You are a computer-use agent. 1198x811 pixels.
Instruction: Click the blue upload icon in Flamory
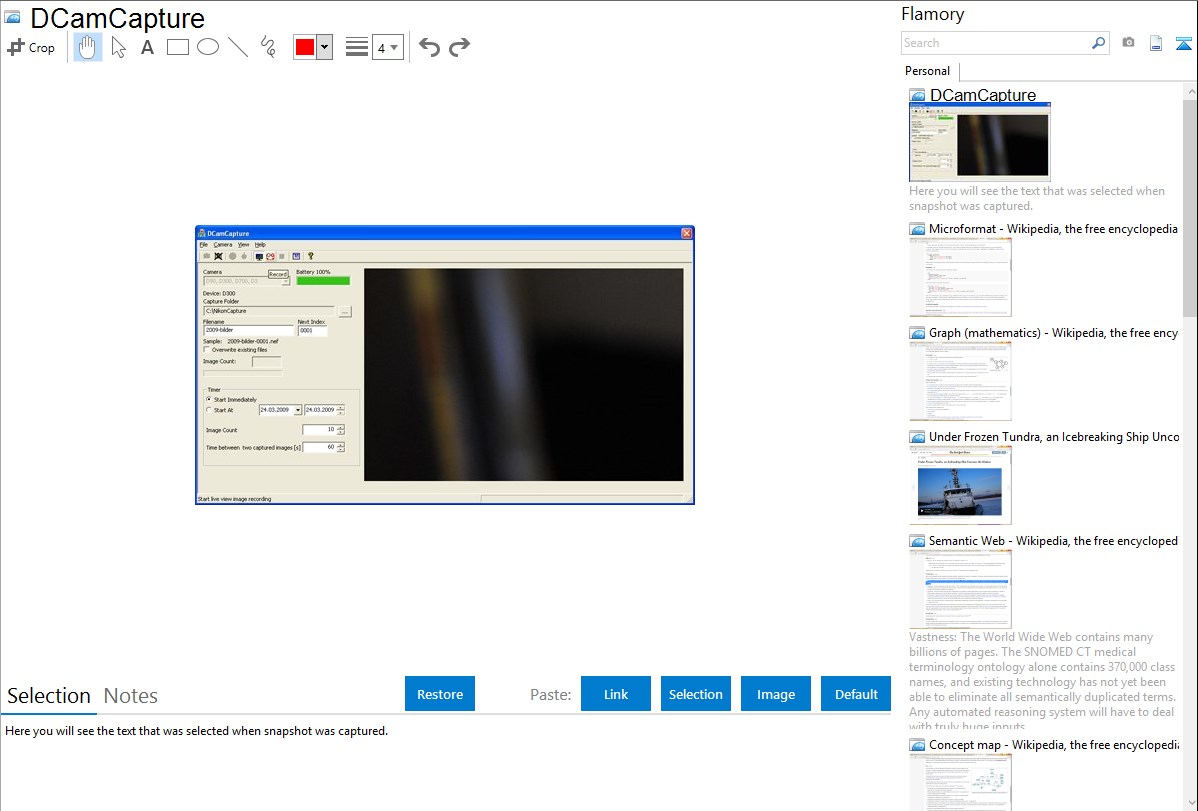[1183, 43]
